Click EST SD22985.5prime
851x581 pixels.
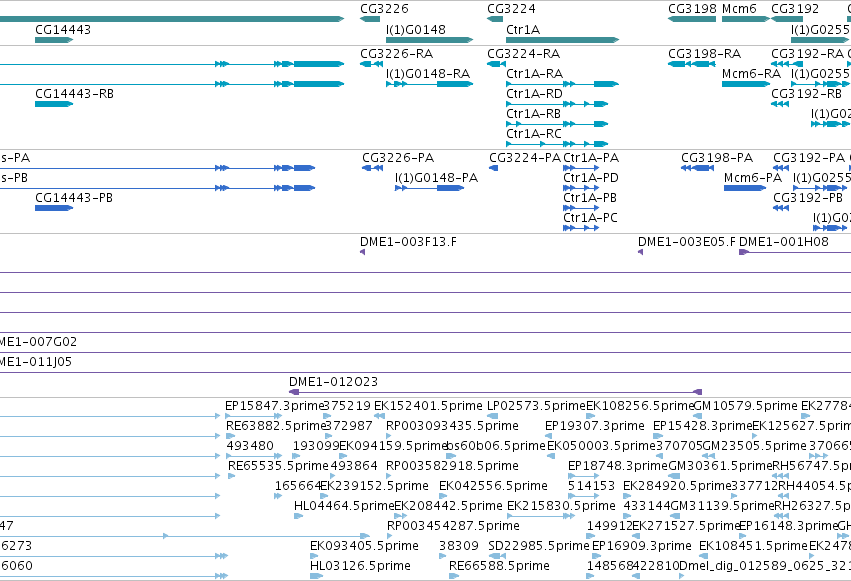498,556
